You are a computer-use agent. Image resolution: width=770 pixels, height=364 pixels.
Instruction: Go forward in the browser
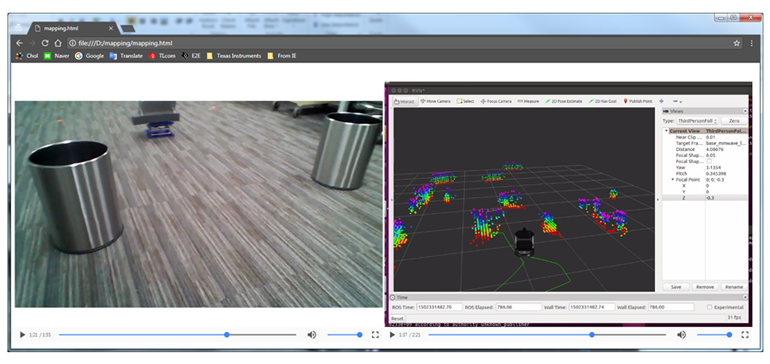(x=32, y=43)
